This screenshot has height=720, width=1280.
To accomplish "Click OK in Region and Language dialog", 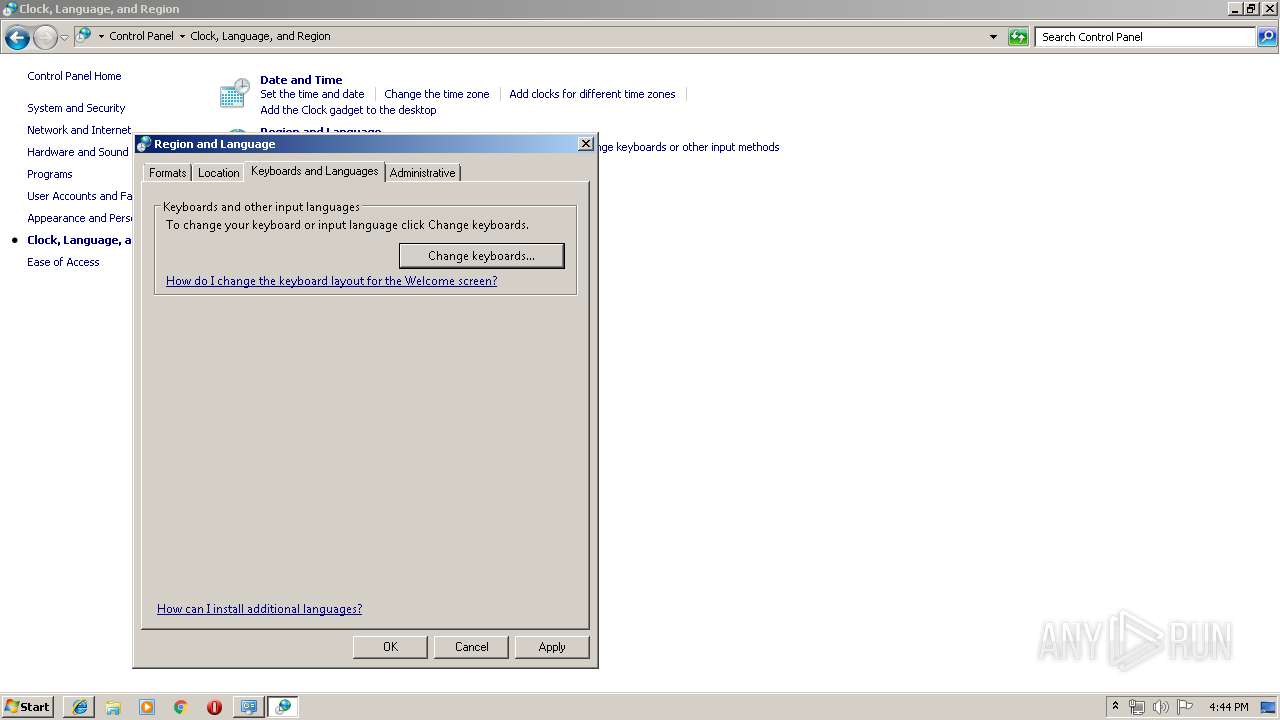I will point(390,647).
